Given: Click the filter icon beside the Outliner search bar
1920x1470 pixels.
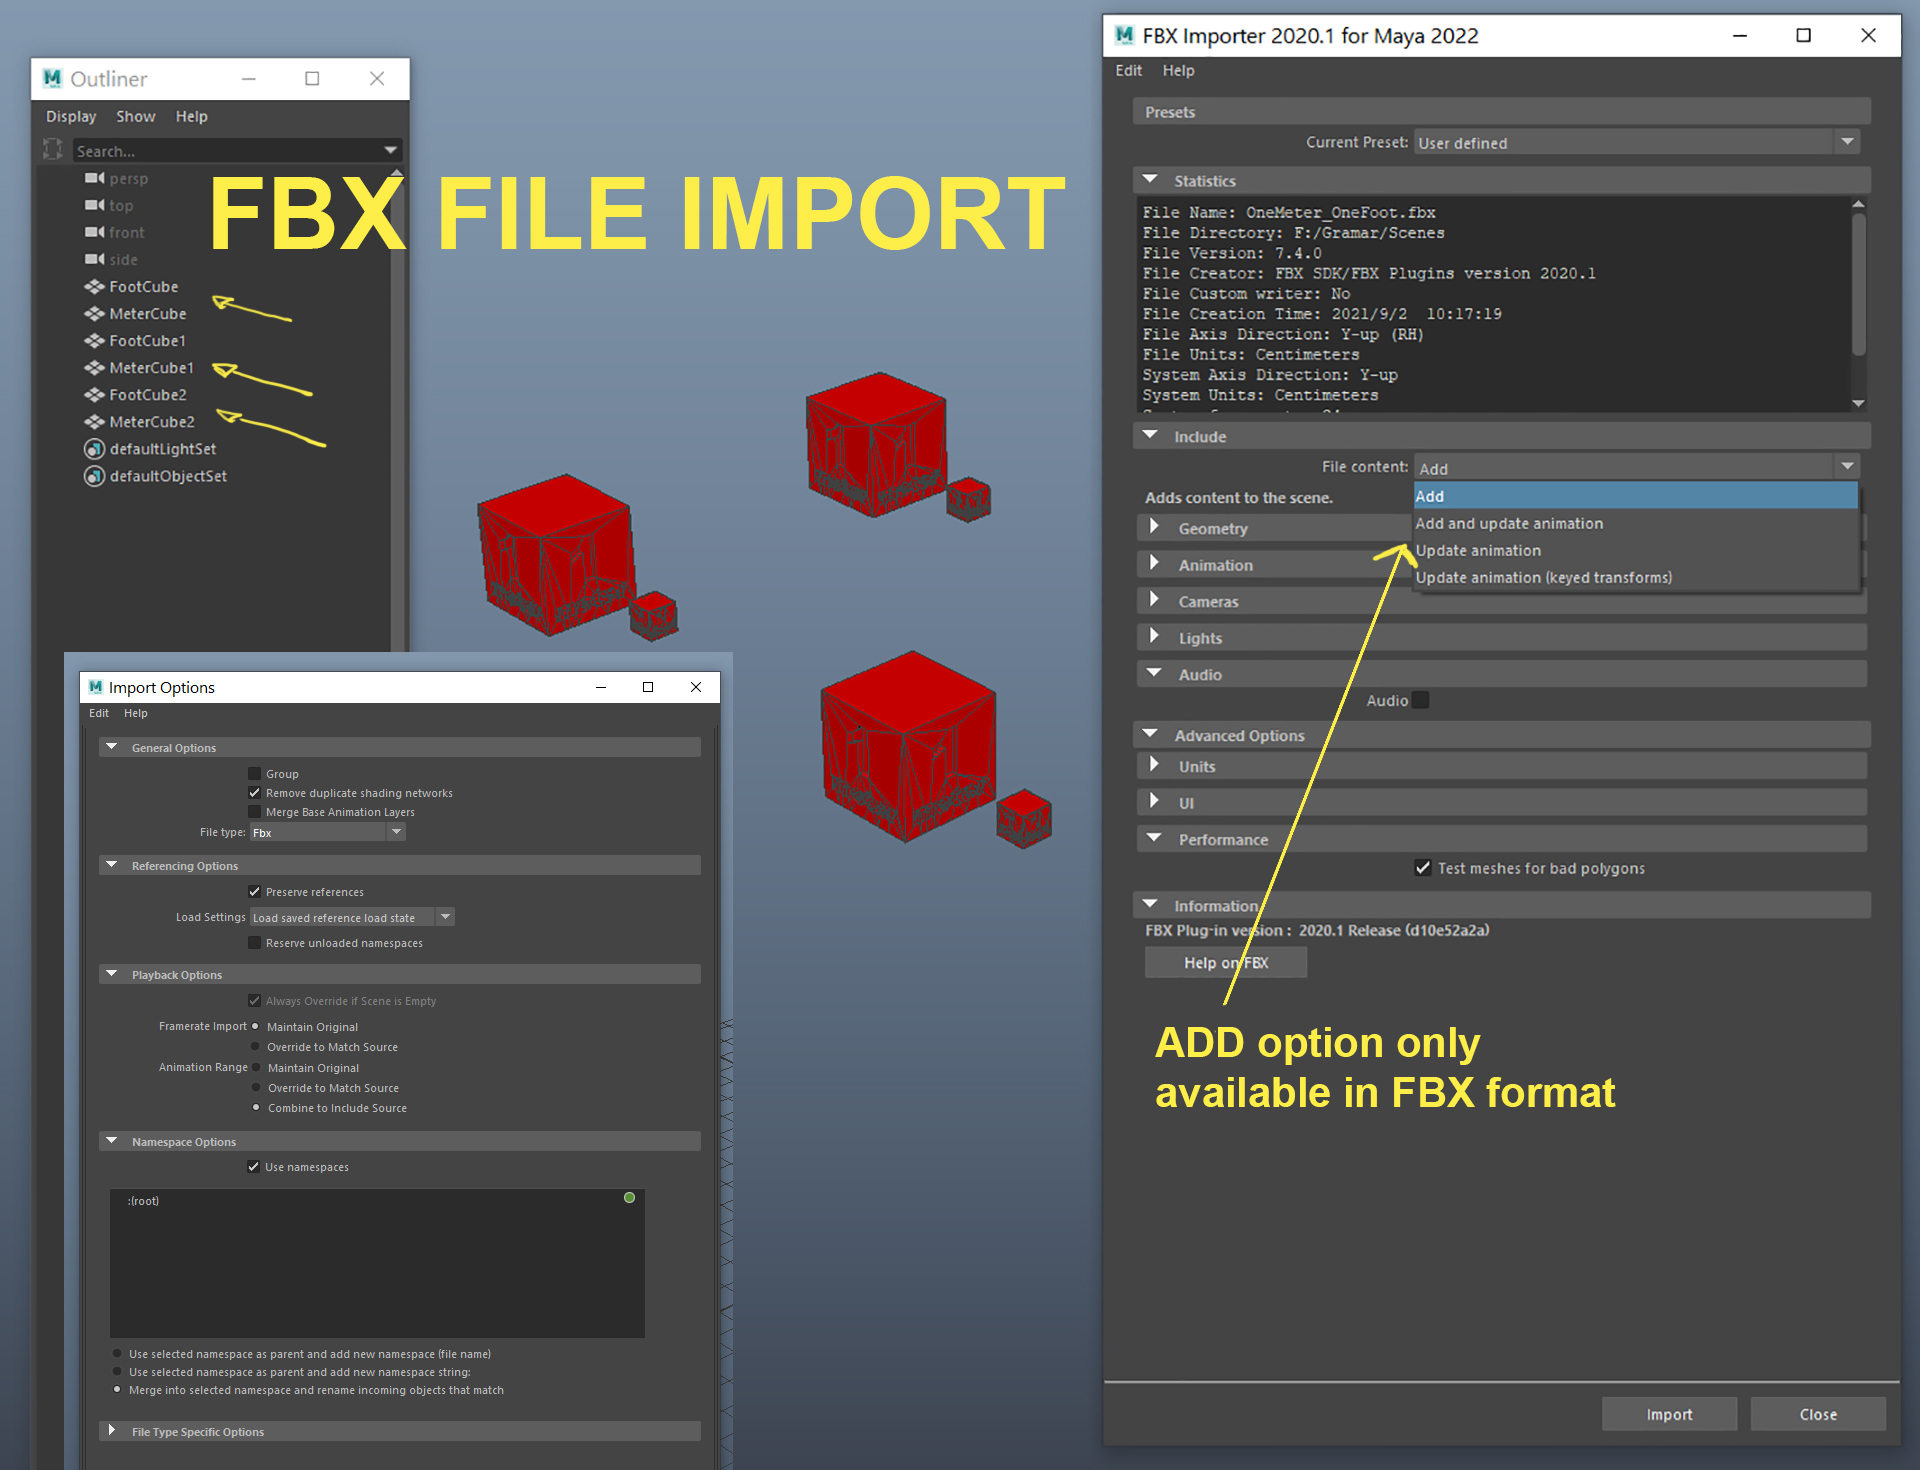Looking at the screenshot, I should pyautogui.click(x=52, y=149).
